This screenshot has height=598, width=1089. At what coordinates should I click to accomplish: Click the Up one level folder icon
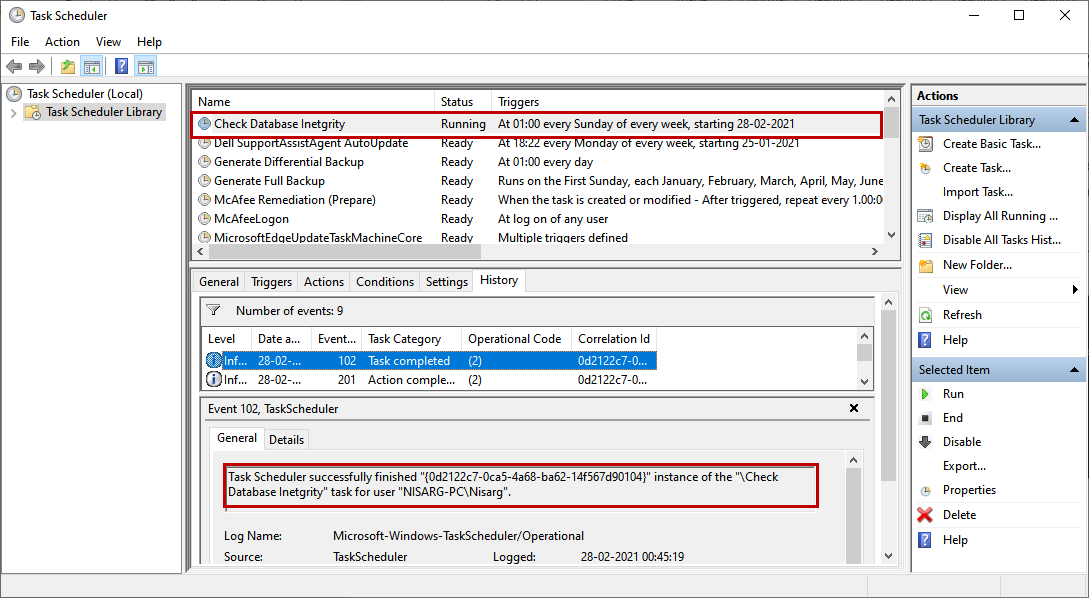coord(67,67)
